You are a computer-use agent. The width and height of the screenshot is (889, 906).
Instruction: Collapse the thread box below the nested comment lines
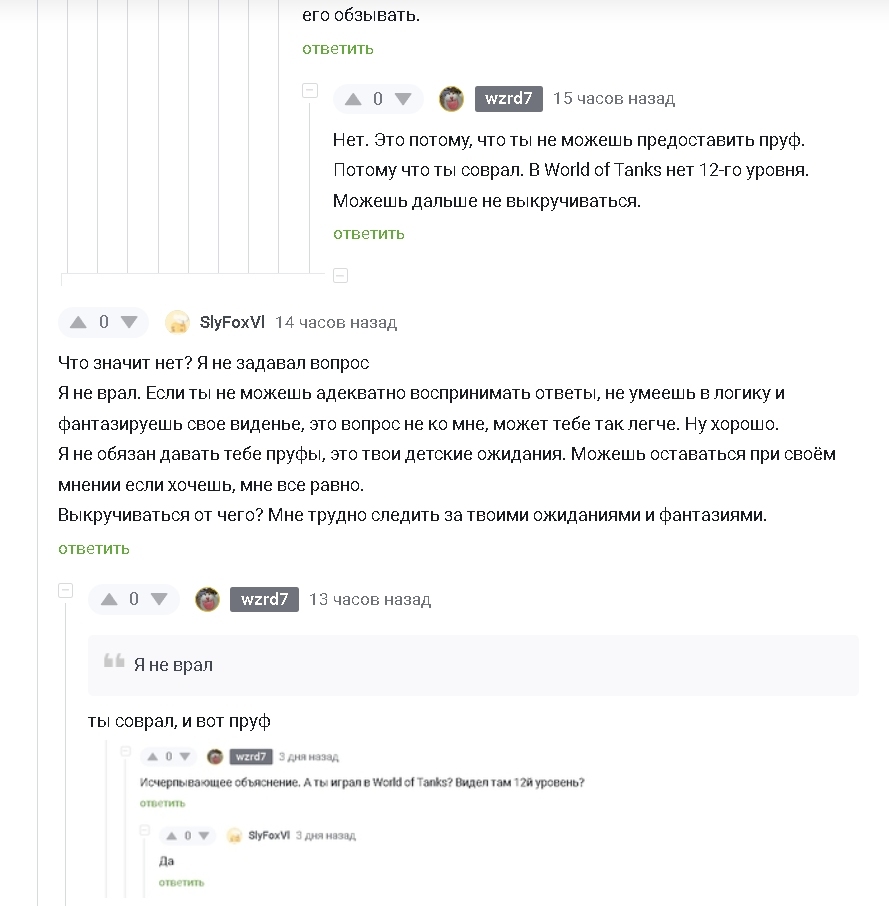[340, 275]
